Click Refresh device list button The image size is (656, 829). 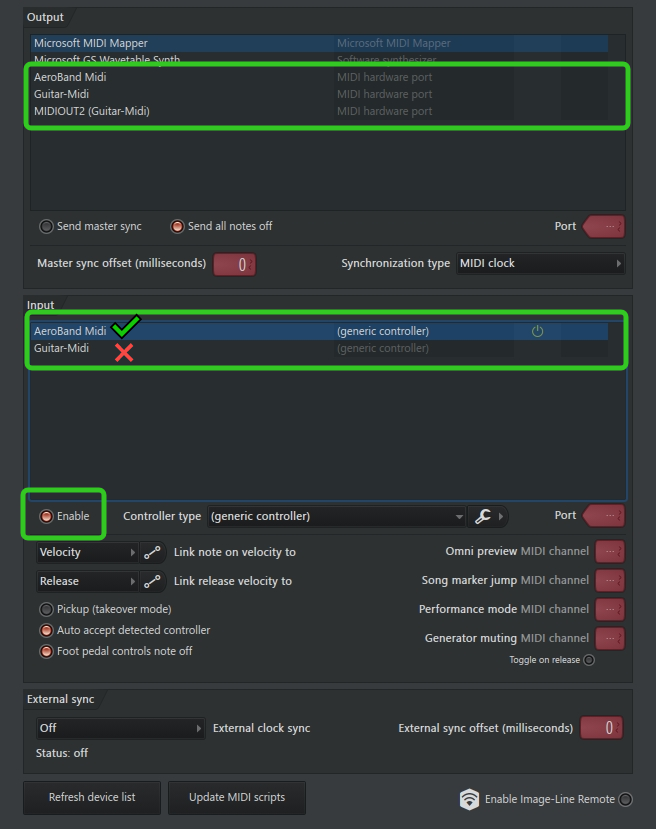coord(92,797)
